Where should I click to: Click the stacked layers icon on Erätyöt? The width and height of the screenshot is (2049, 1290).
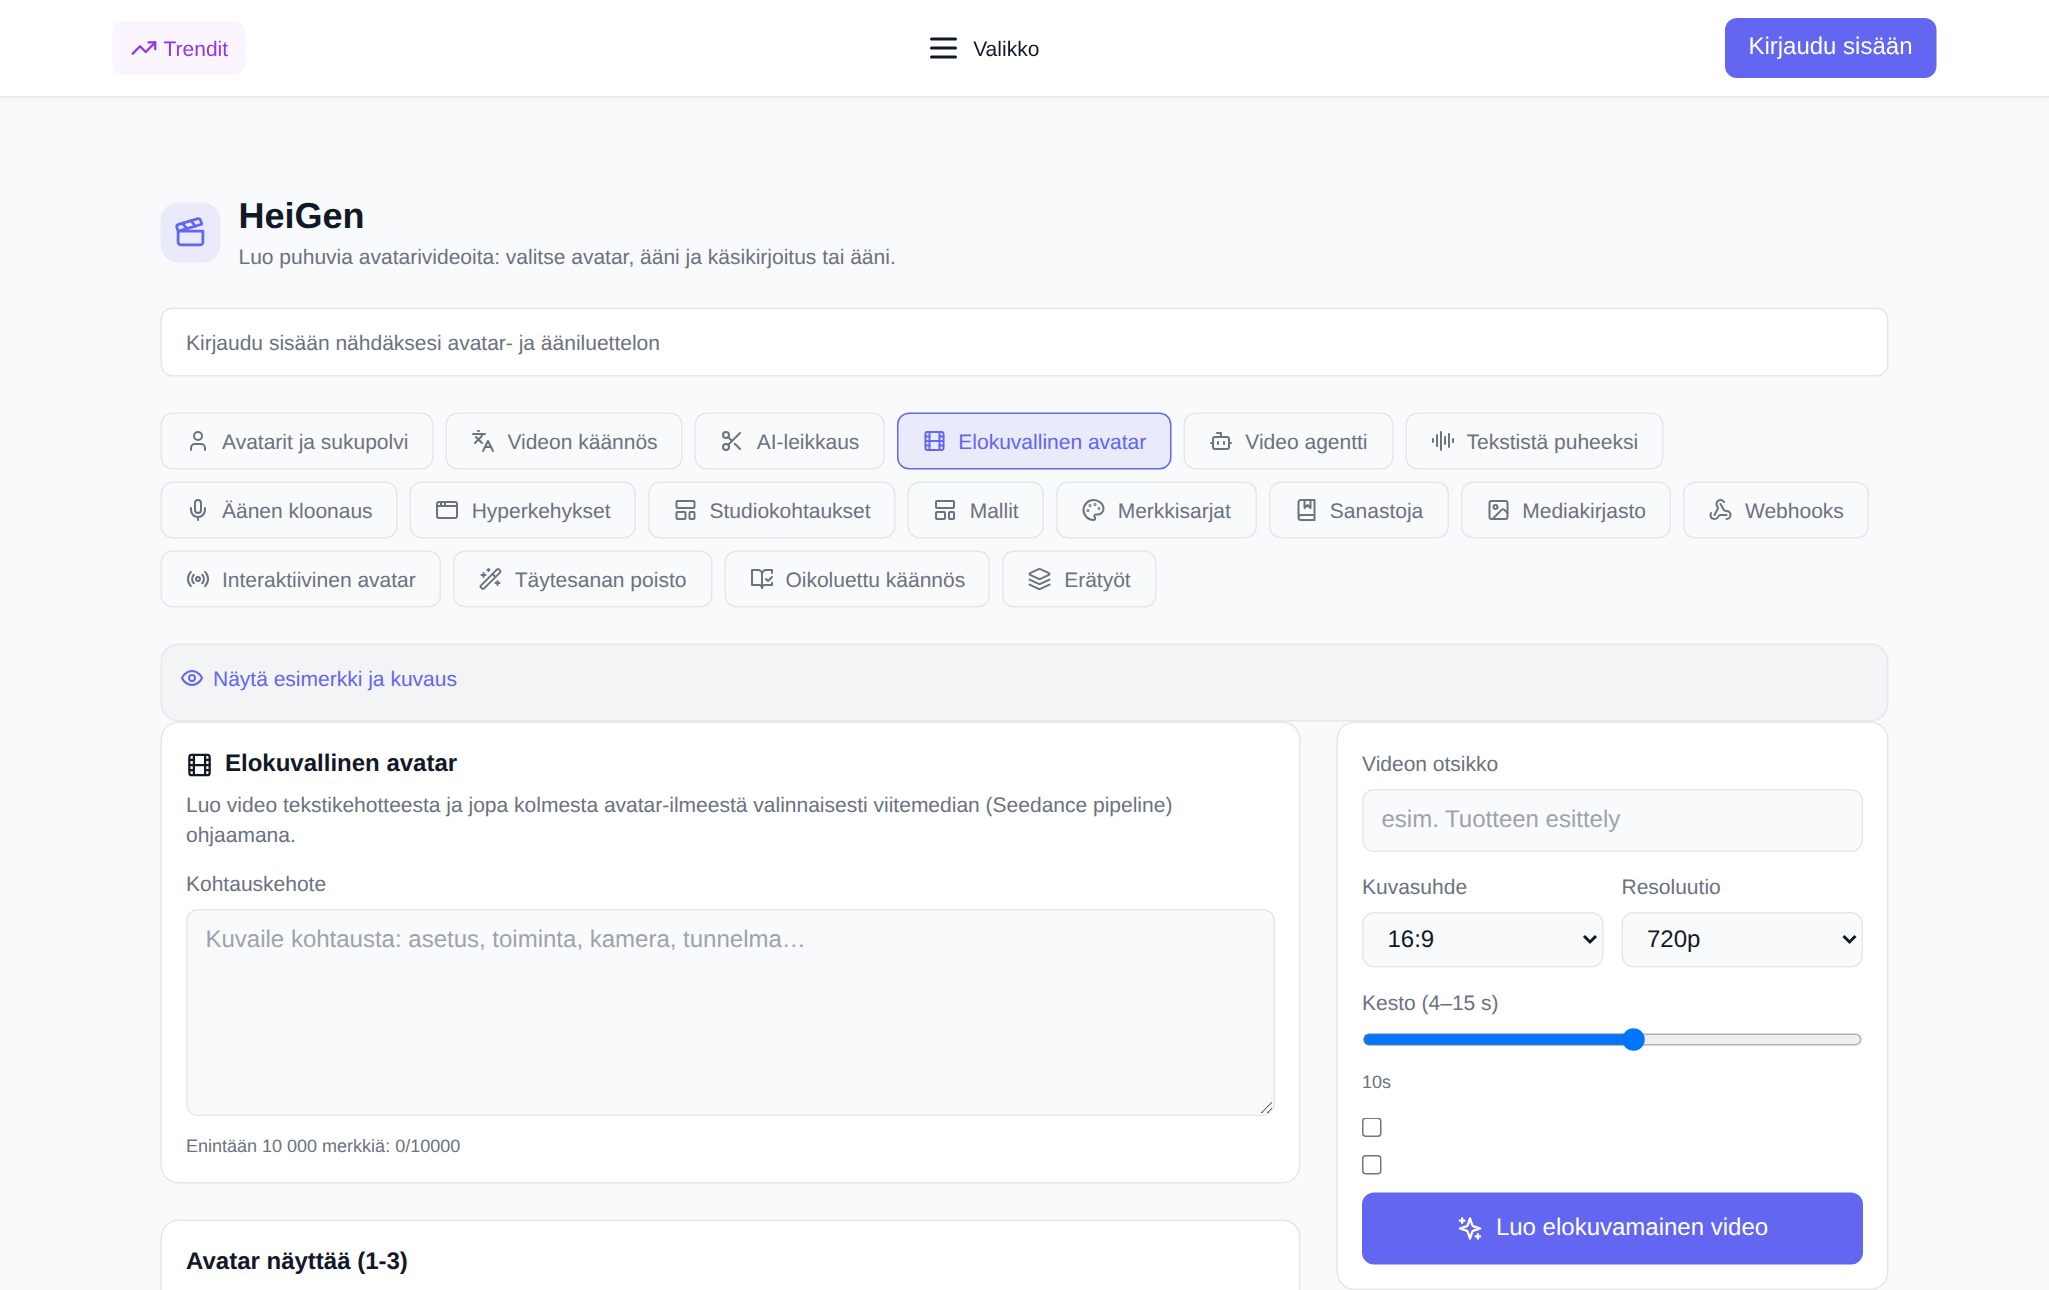tap(1040, 579)
